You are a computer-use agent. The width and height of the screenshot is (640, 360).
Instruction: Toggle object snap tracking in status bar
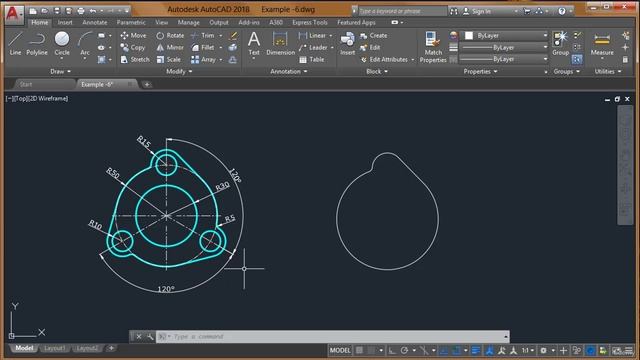(x=444, y=350)
